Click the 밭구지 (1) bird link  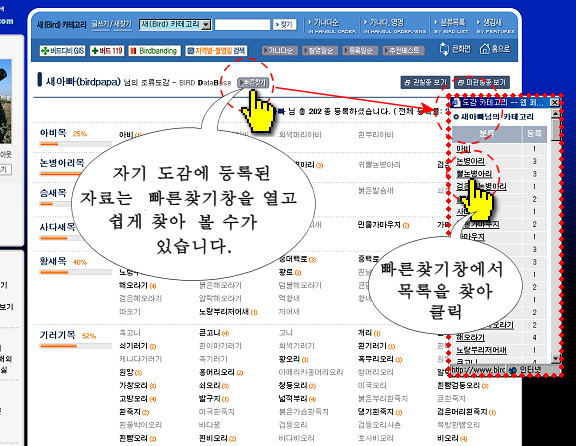(214, 399)
